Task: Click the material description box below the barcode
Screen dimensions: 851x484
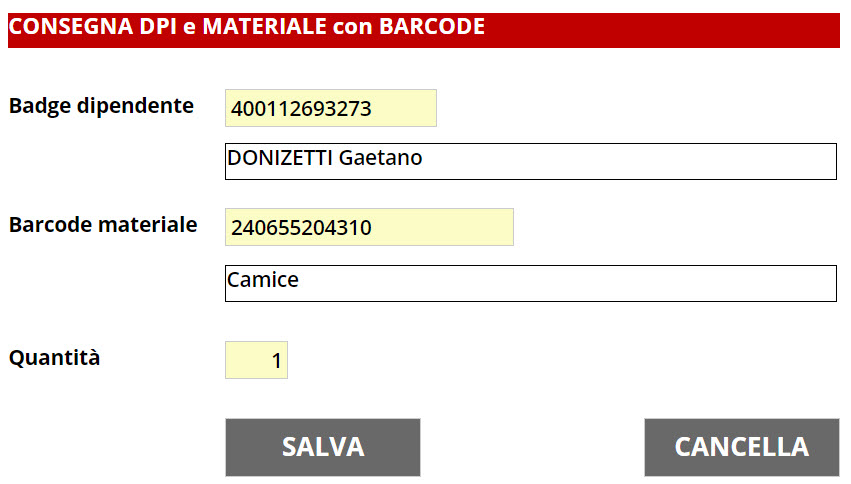Action: click(x=530, y=283)
